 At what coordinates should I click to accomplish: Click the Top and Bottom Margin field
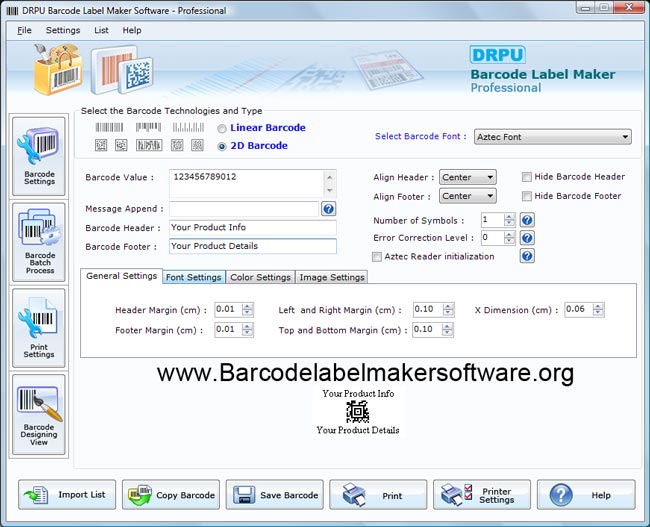[427, 330]
